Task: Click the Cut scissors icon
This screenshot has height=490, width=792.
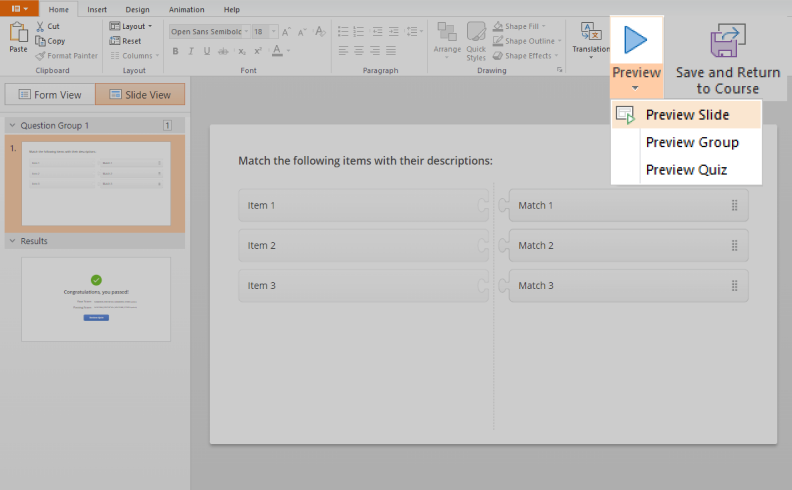Action: point(40,26)
